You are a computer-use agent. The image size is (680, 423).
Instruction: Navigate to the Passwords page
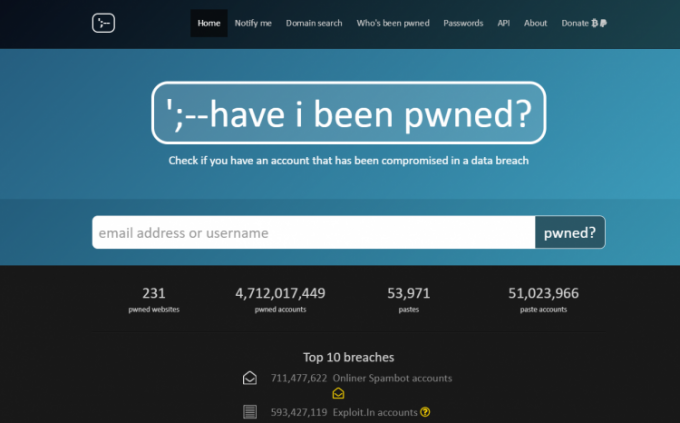point(463,23)
